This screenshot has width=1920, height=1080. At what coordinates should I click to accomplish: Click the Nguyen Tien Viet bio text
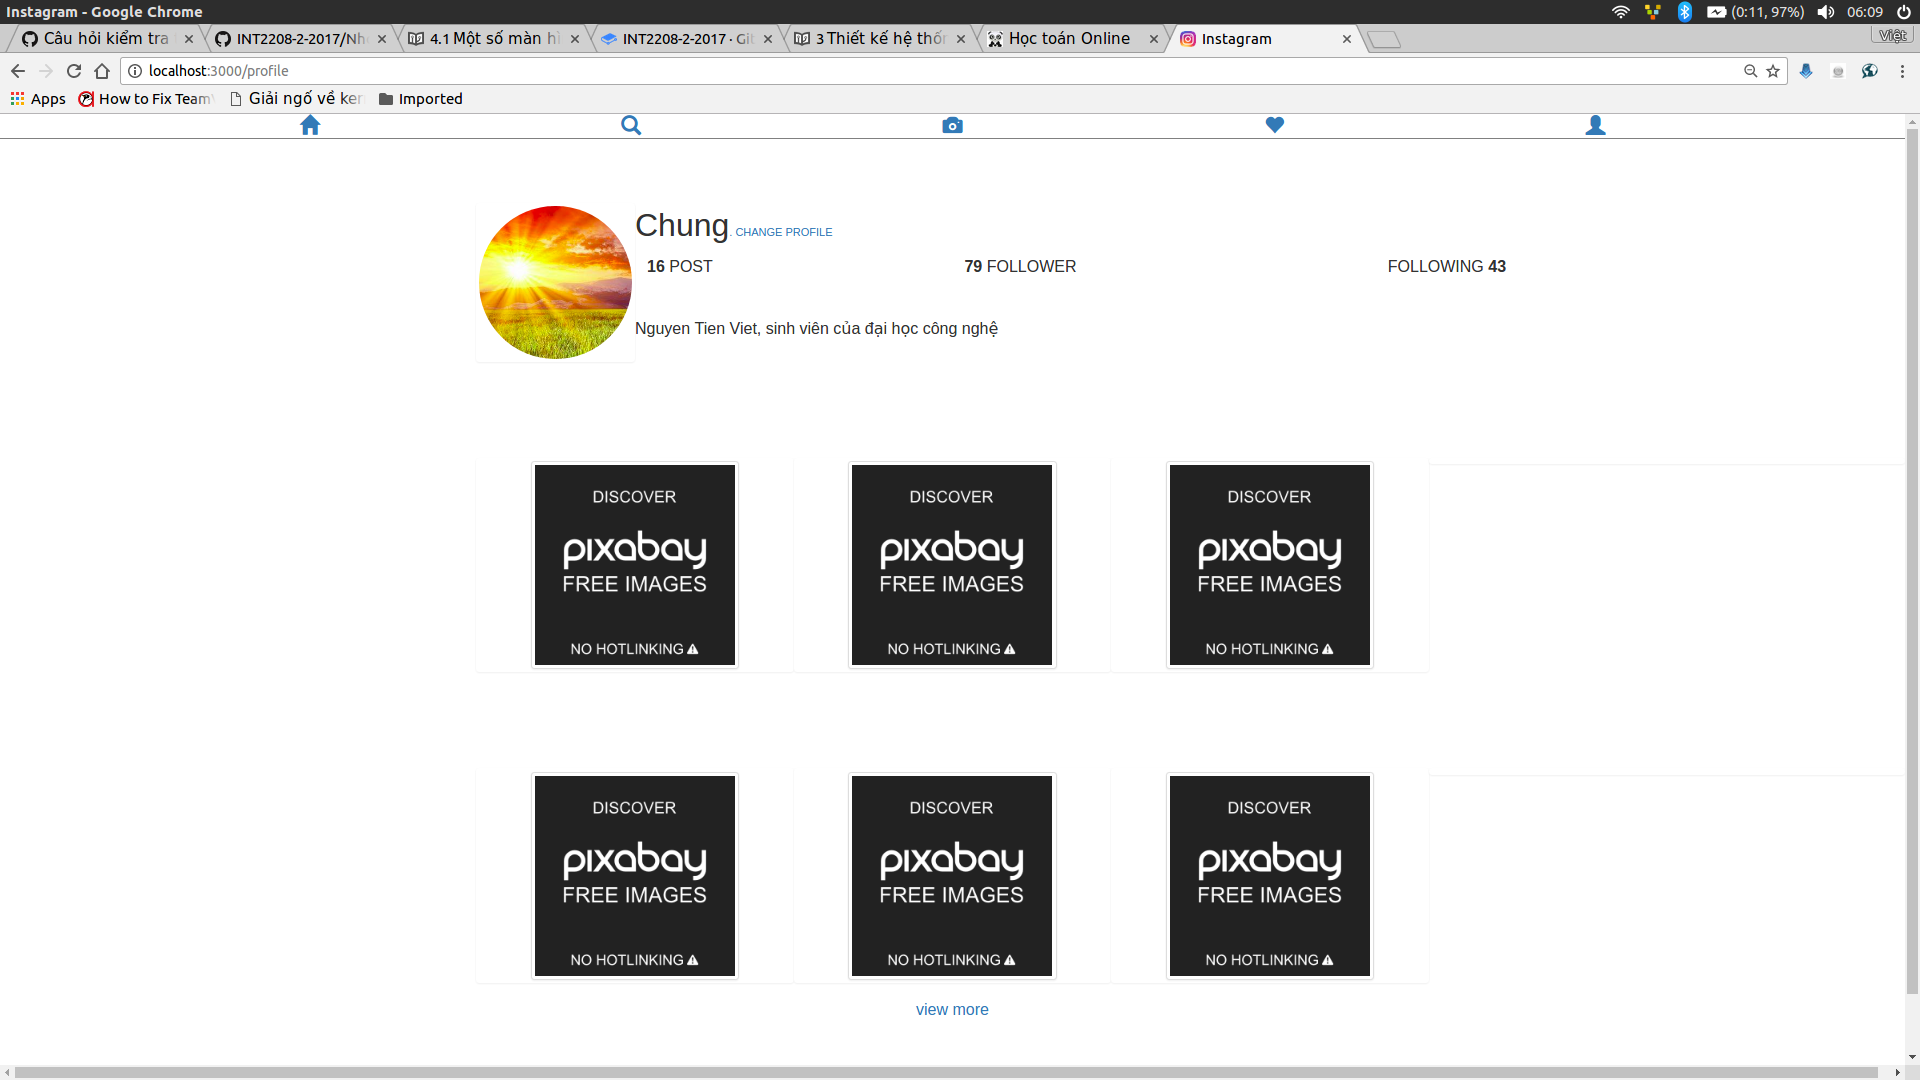(816, 329)
